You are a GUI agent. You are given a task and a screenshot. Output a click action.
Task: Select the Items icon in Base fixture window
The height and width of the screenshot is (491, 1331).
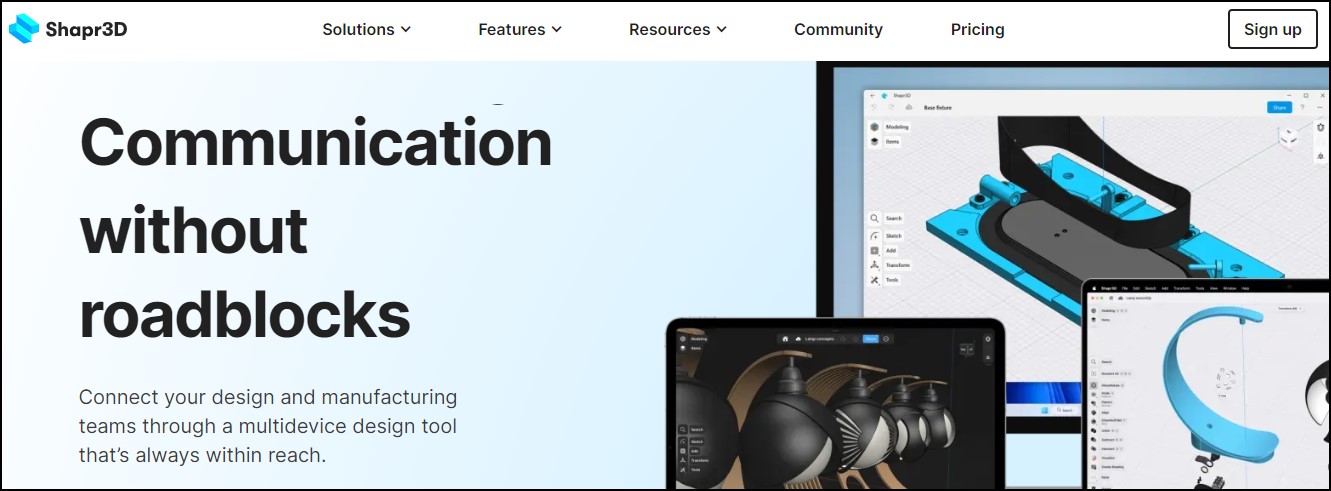click(x=875, y=142)
